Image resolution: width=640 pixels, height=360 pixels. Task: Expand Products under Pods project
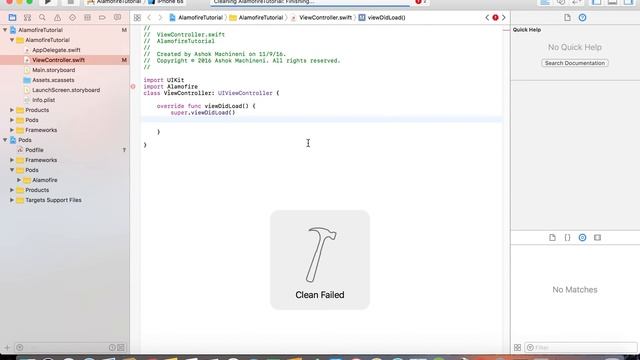[x=12, y=190]
